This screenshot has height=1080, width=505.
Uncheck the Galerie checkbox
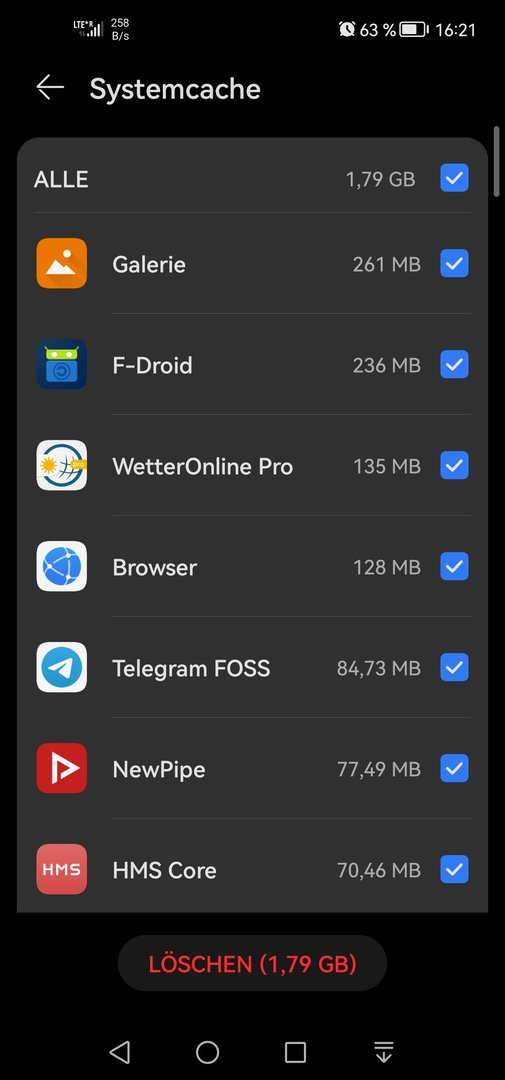pos(455,263)
